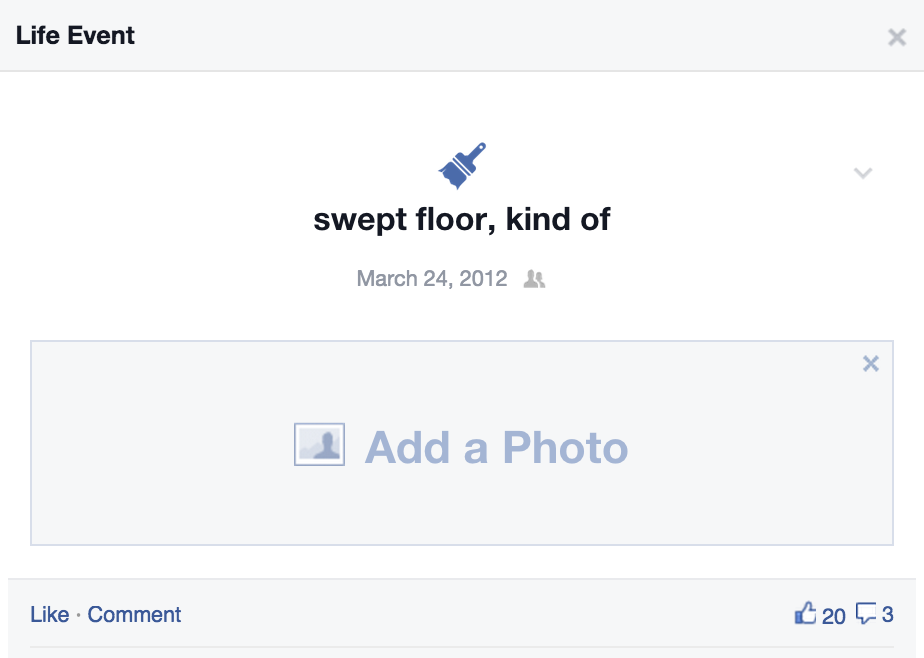The height and width of the screenshot is (658, 924).
Task: Show the 3 comments count
Action: pos(887,614)
